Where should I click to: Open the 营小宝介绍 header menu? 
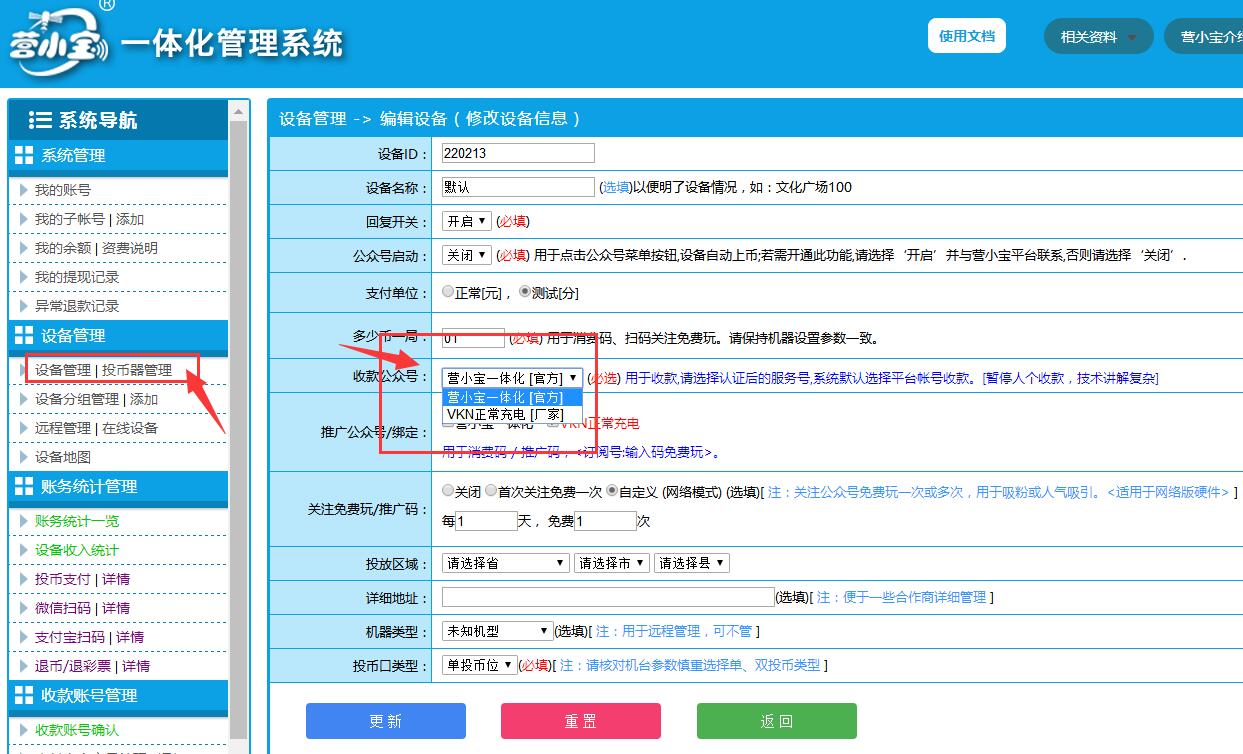pyautogui.click(x=1206, y=37)
